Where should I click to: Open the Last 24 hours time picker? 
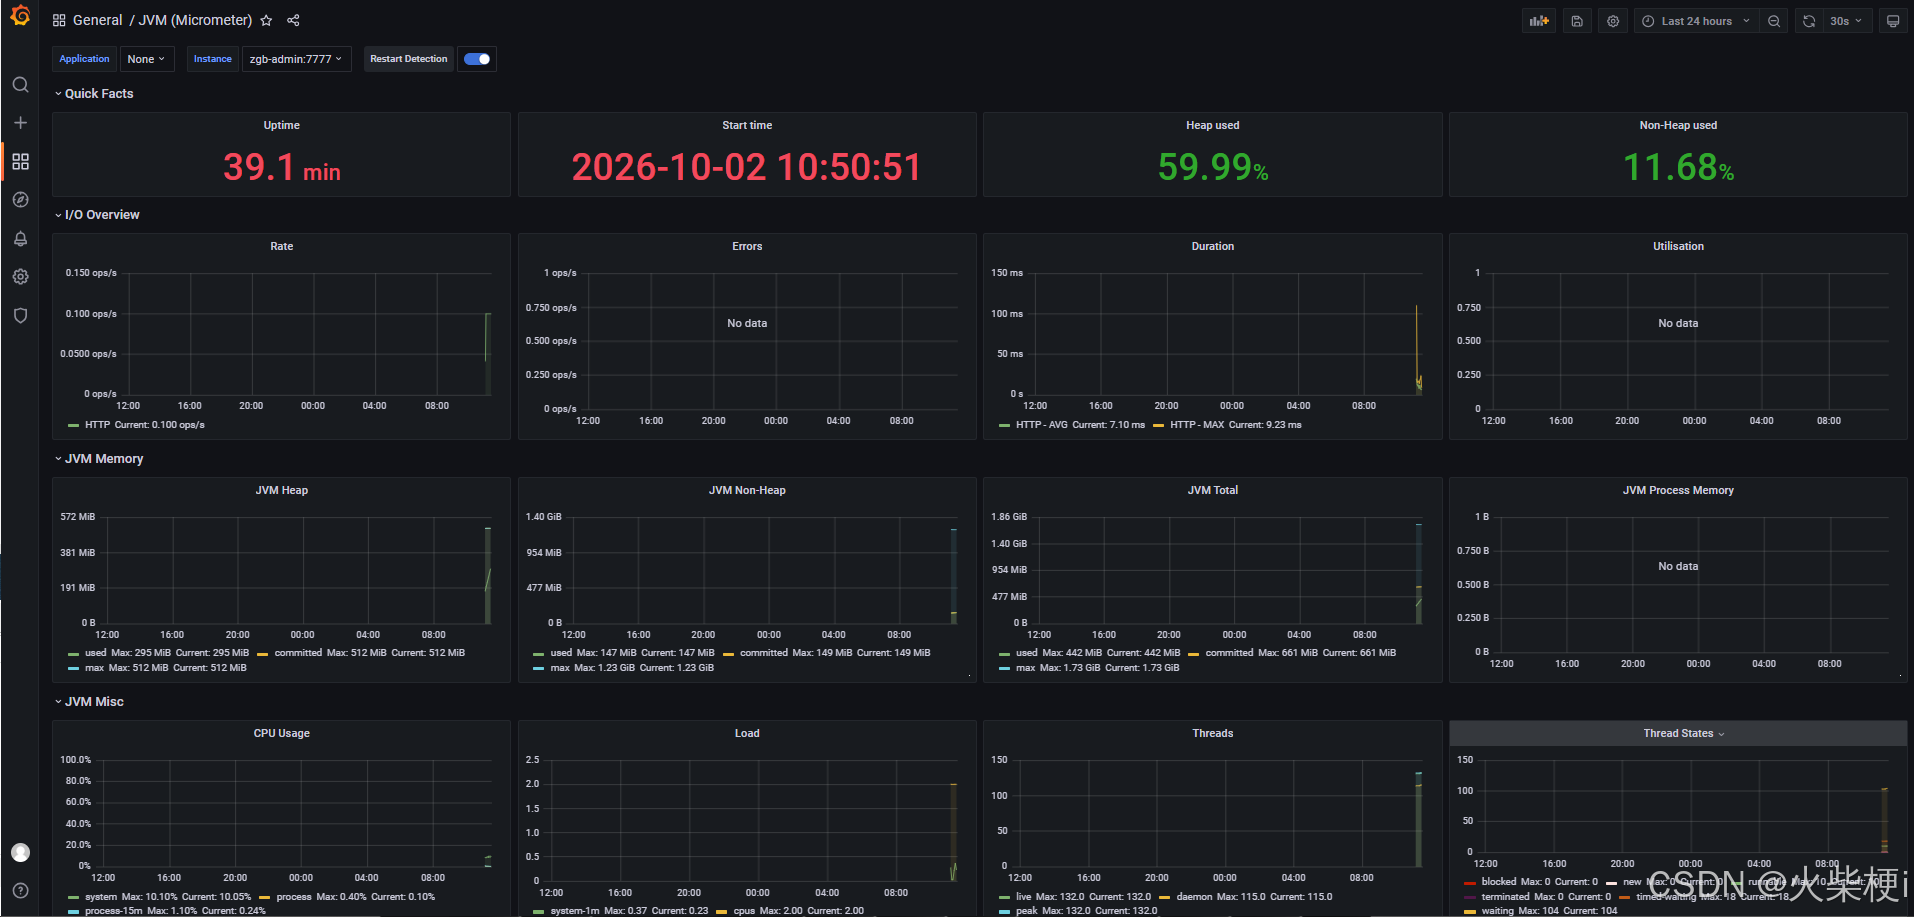(x=1696, y=21)
